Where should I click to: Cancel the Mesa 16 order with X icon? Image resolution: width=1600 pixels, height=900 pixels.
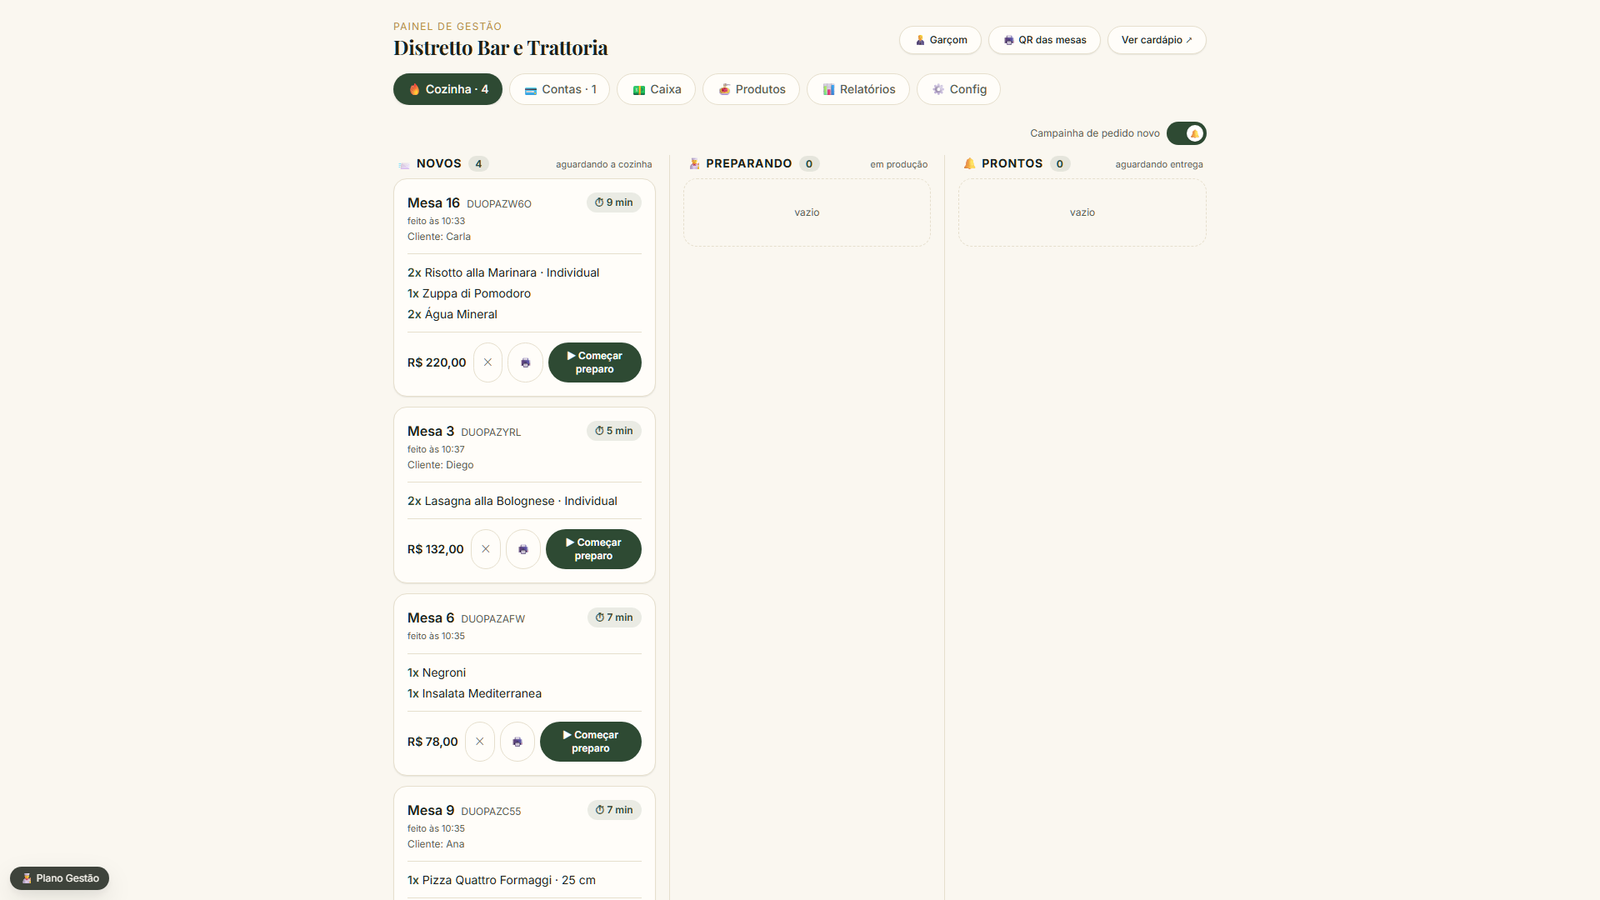click(x=488, y=362)
